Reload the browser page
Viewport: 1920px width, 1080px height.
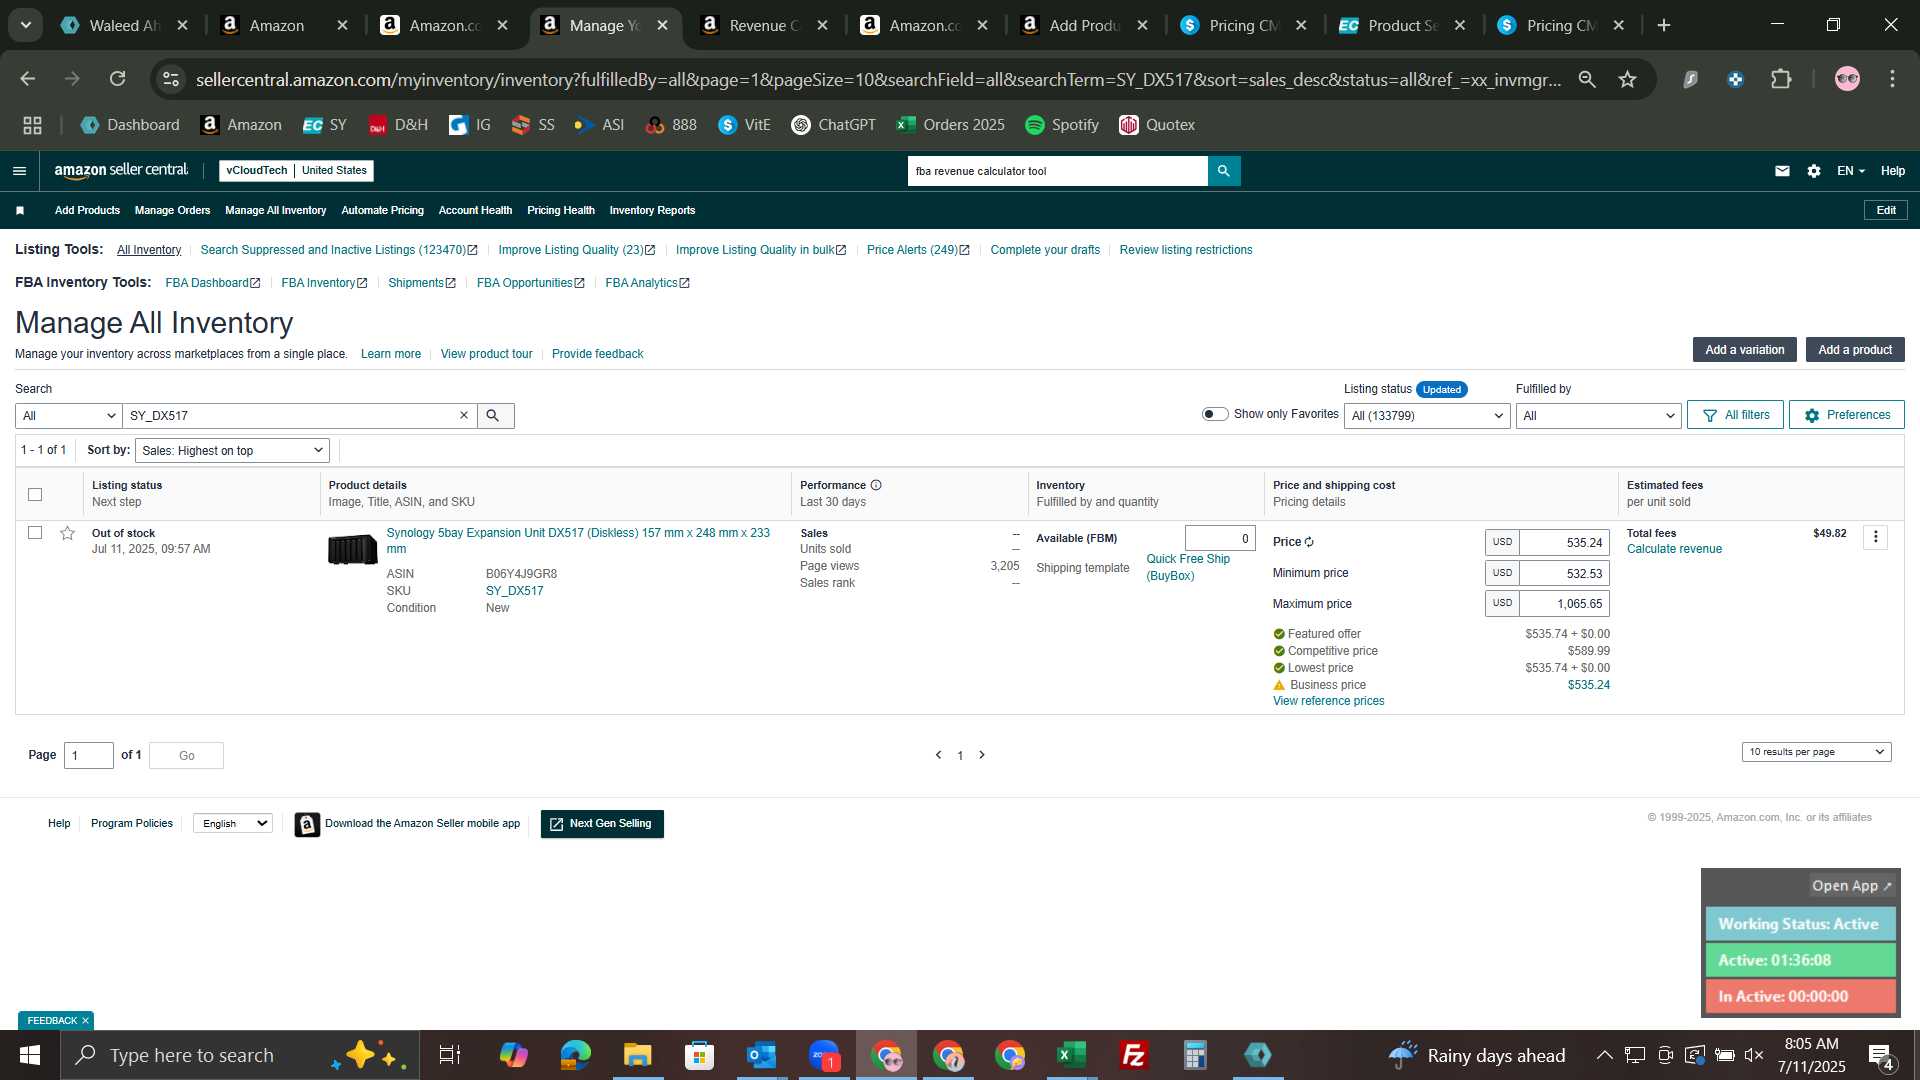117,79
